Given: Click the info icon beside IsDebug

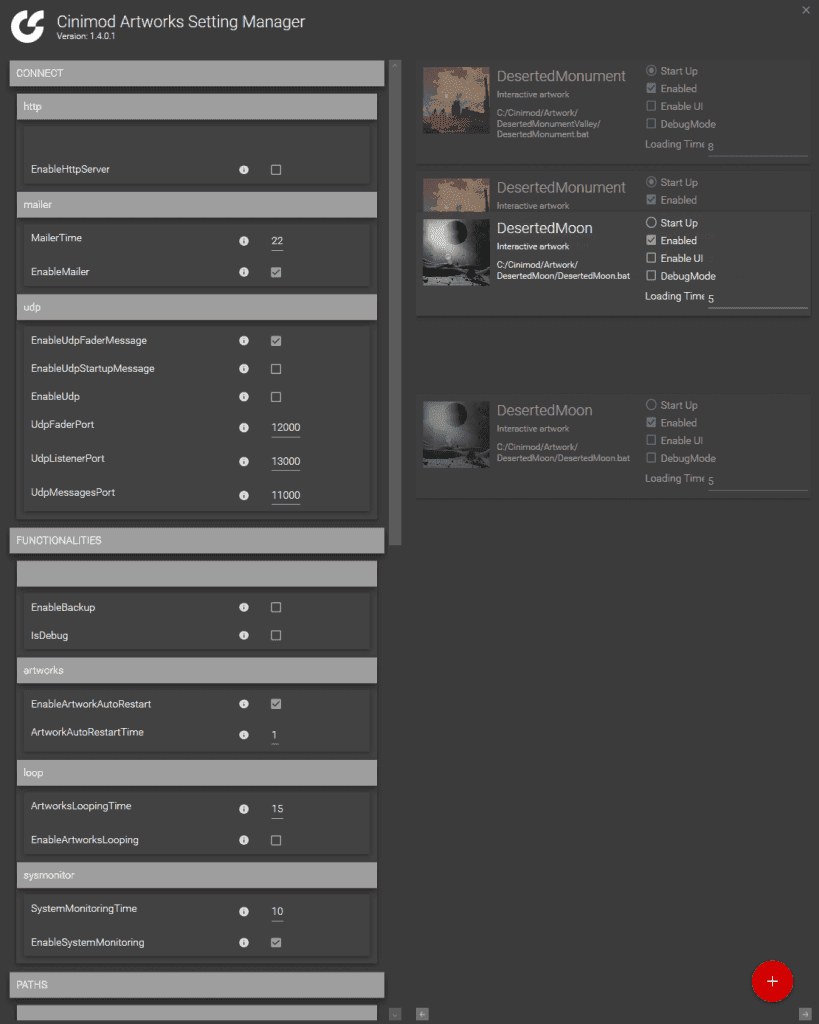Looking at the screenshot, I should pos(244,635).
